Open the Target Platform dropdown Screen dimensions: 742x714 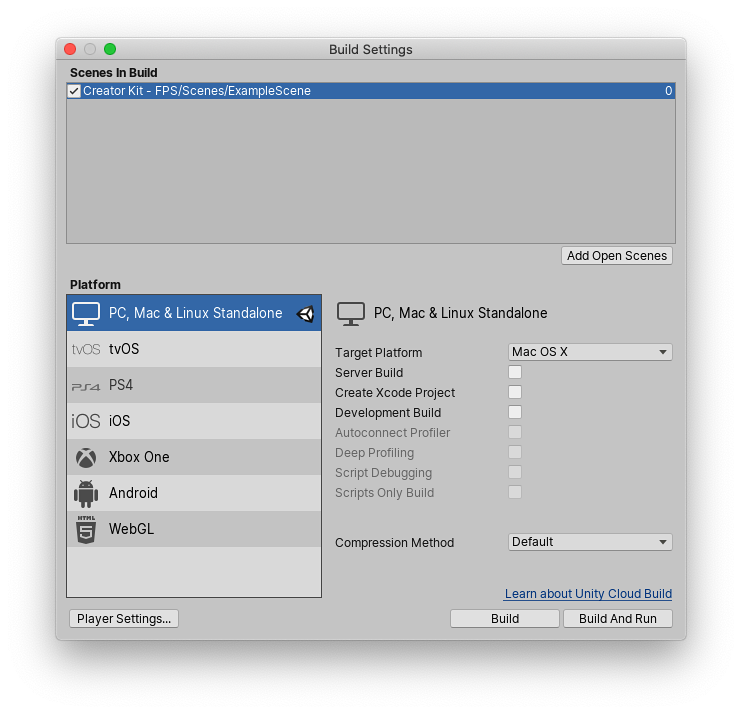pyautogui.click(x=590, y=352)
